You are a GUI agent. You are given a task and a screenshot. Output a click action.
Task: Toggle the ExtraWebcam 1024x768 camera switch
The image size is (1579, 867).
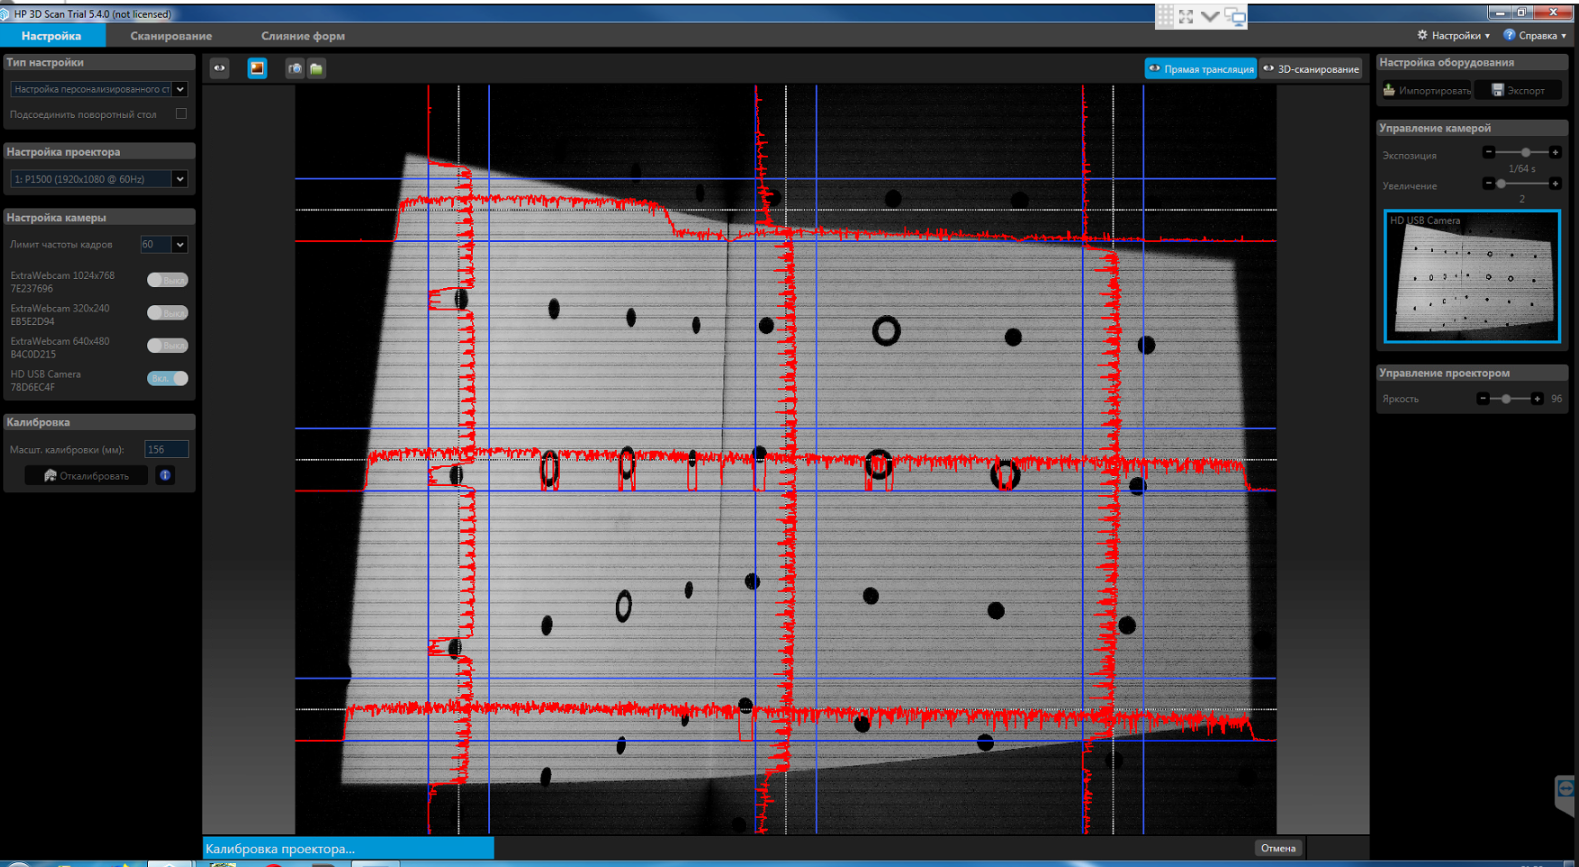coord(167,280)
